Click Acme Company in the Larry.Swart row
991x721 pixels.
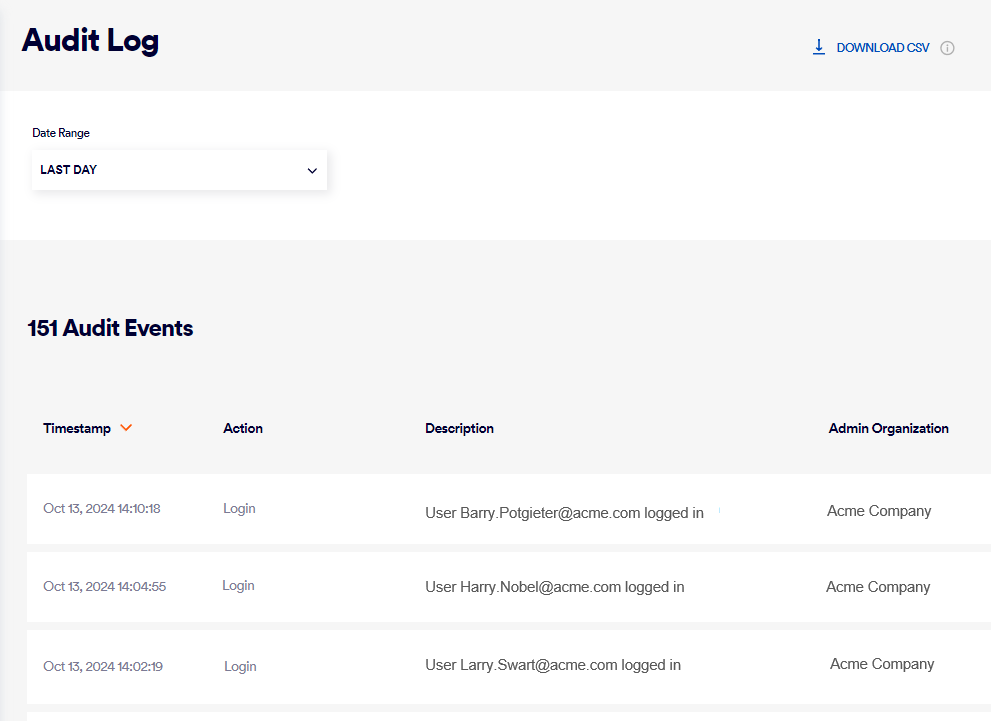(x=882, y=664)
